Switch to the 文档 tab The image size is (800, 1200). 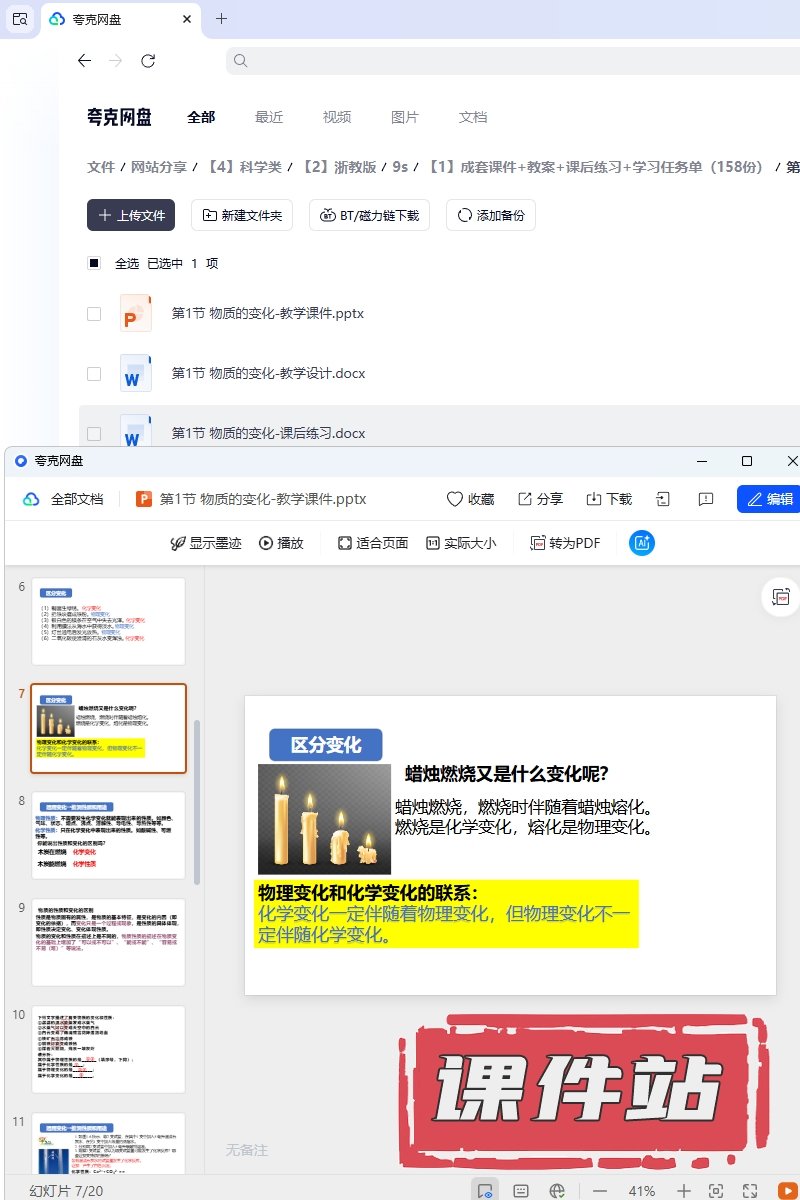[x=472, y=117]
